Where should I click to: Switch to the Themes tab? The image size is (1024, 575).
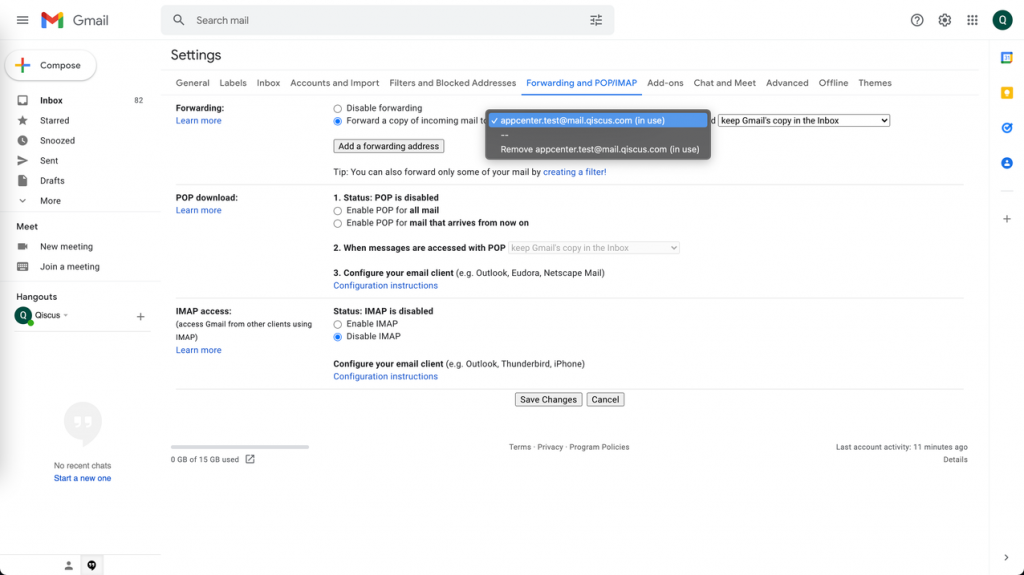[x=874, y=83]
